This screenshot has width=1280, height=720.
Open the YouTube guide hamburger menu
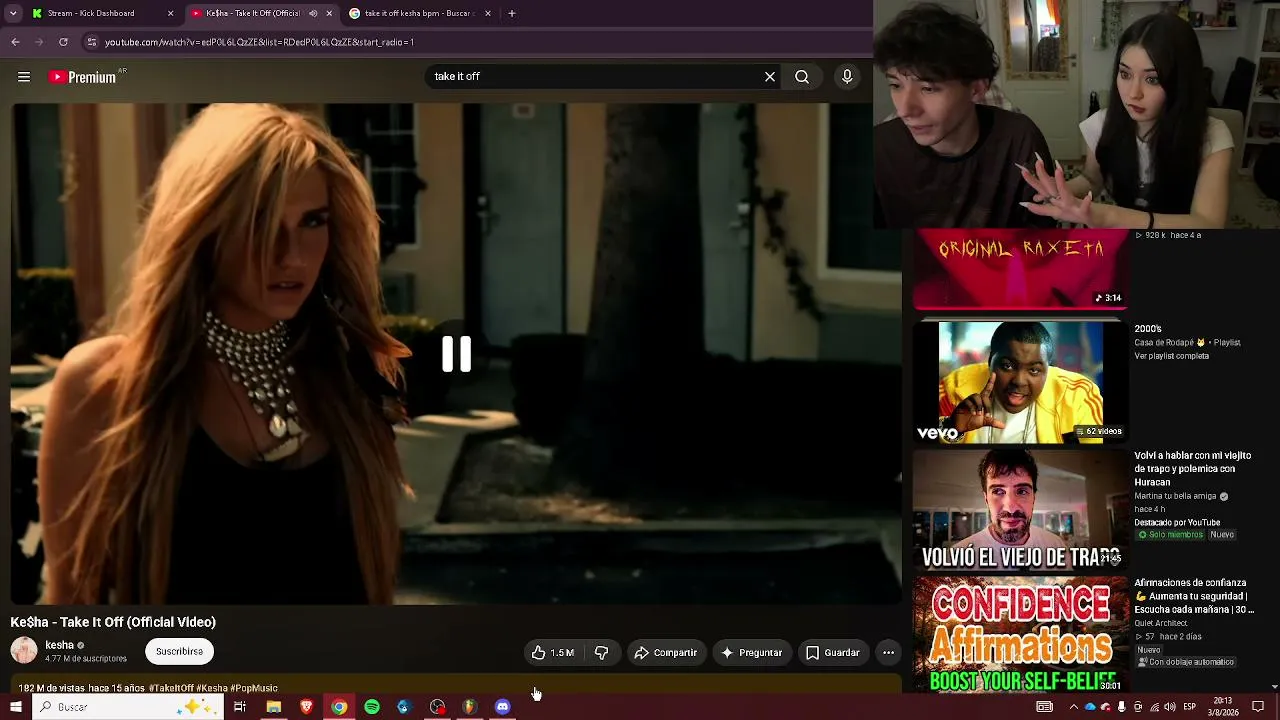24,77
